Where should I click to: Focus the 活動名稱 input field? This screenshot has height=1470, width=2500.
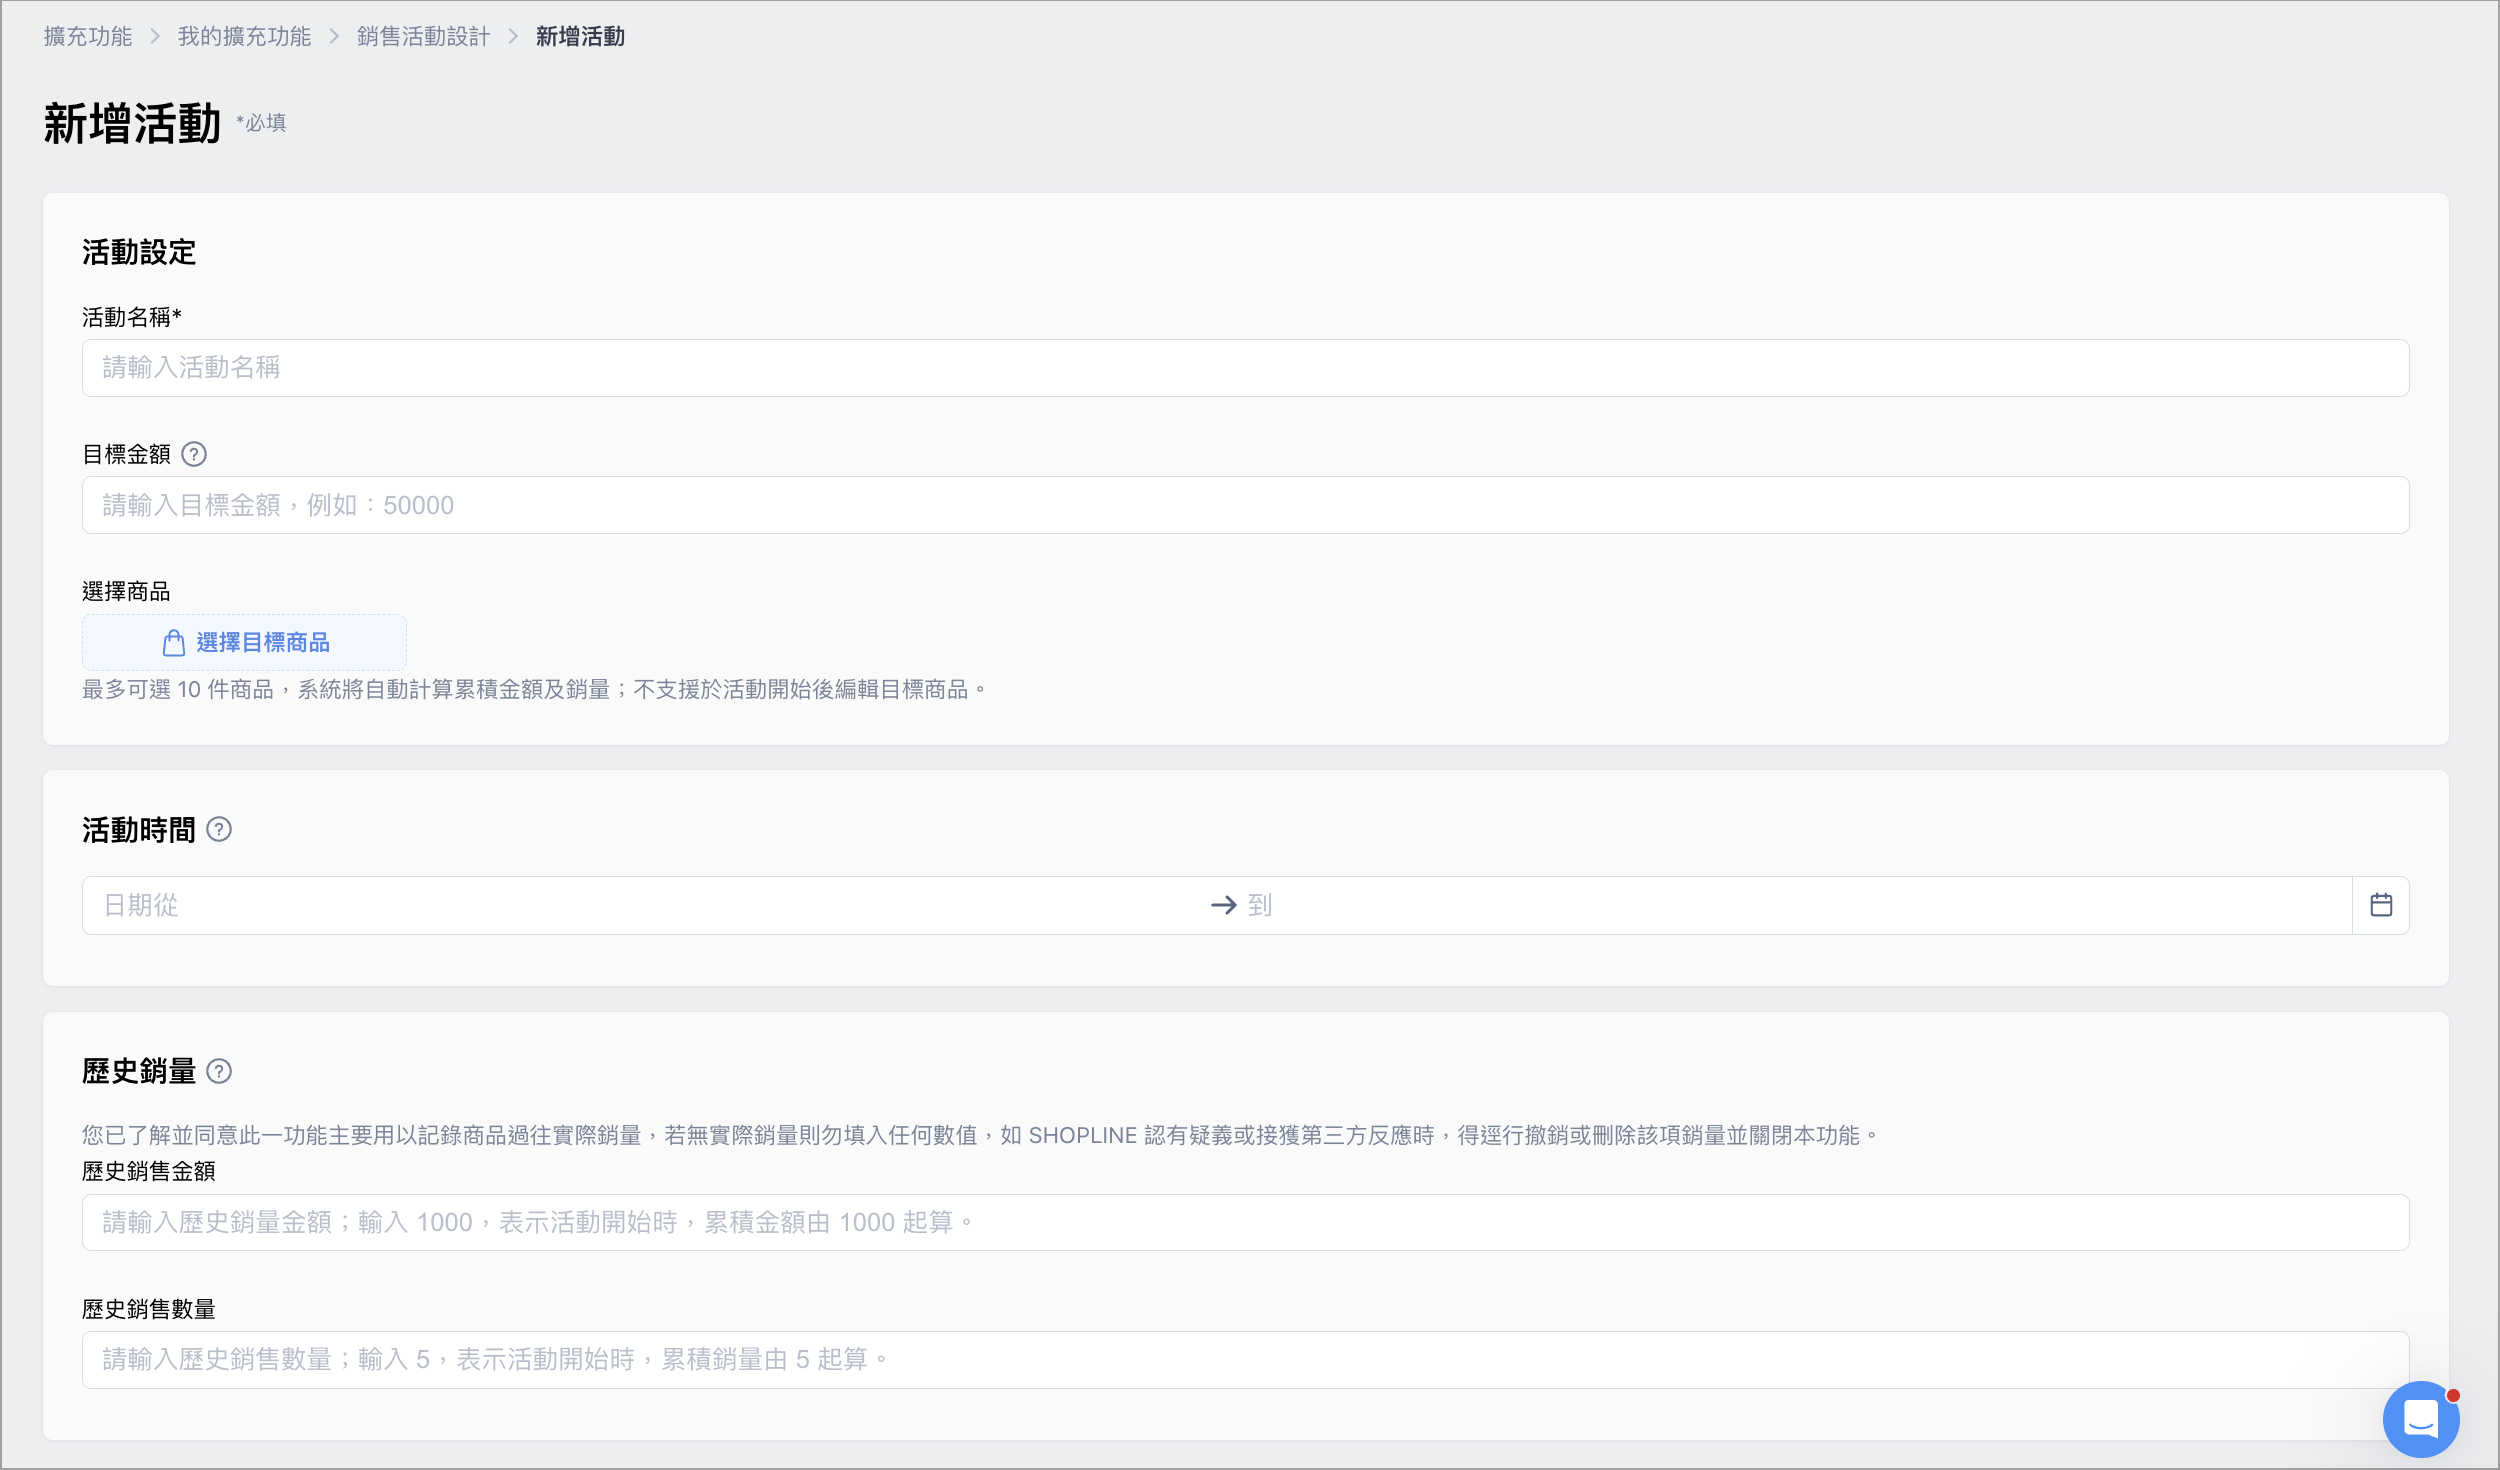point(1245,368)
